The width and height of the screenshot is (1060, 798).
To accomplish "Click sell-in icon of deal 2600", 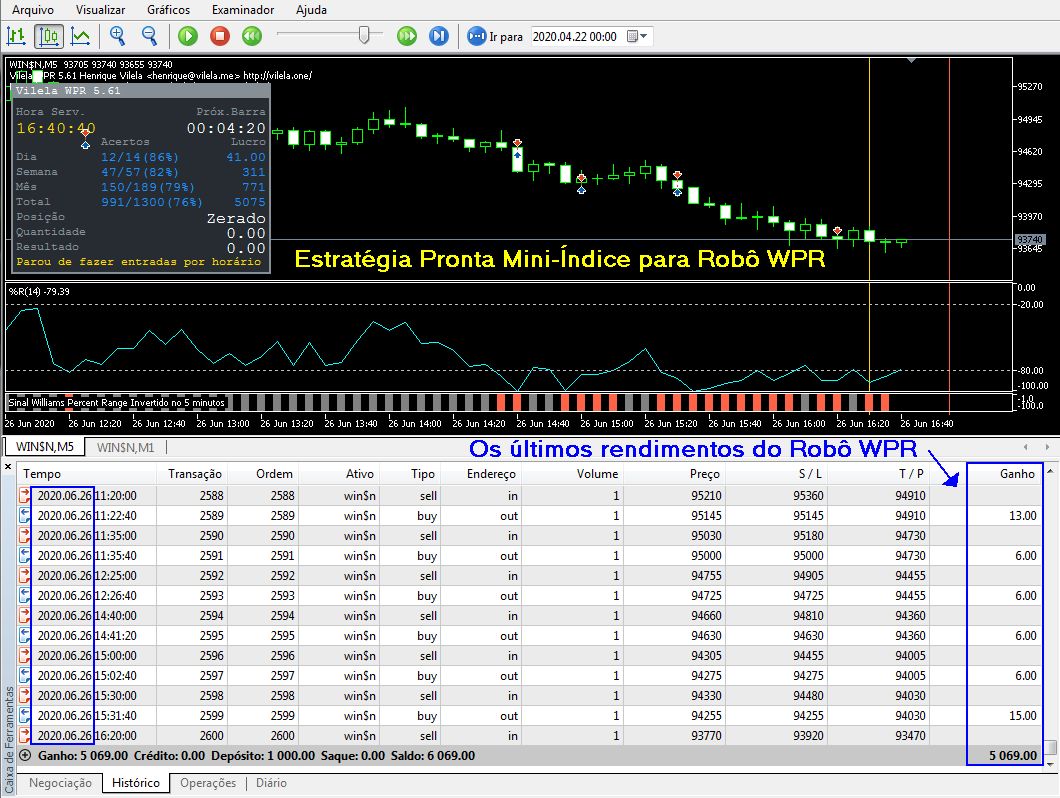I will pos(24,734).
